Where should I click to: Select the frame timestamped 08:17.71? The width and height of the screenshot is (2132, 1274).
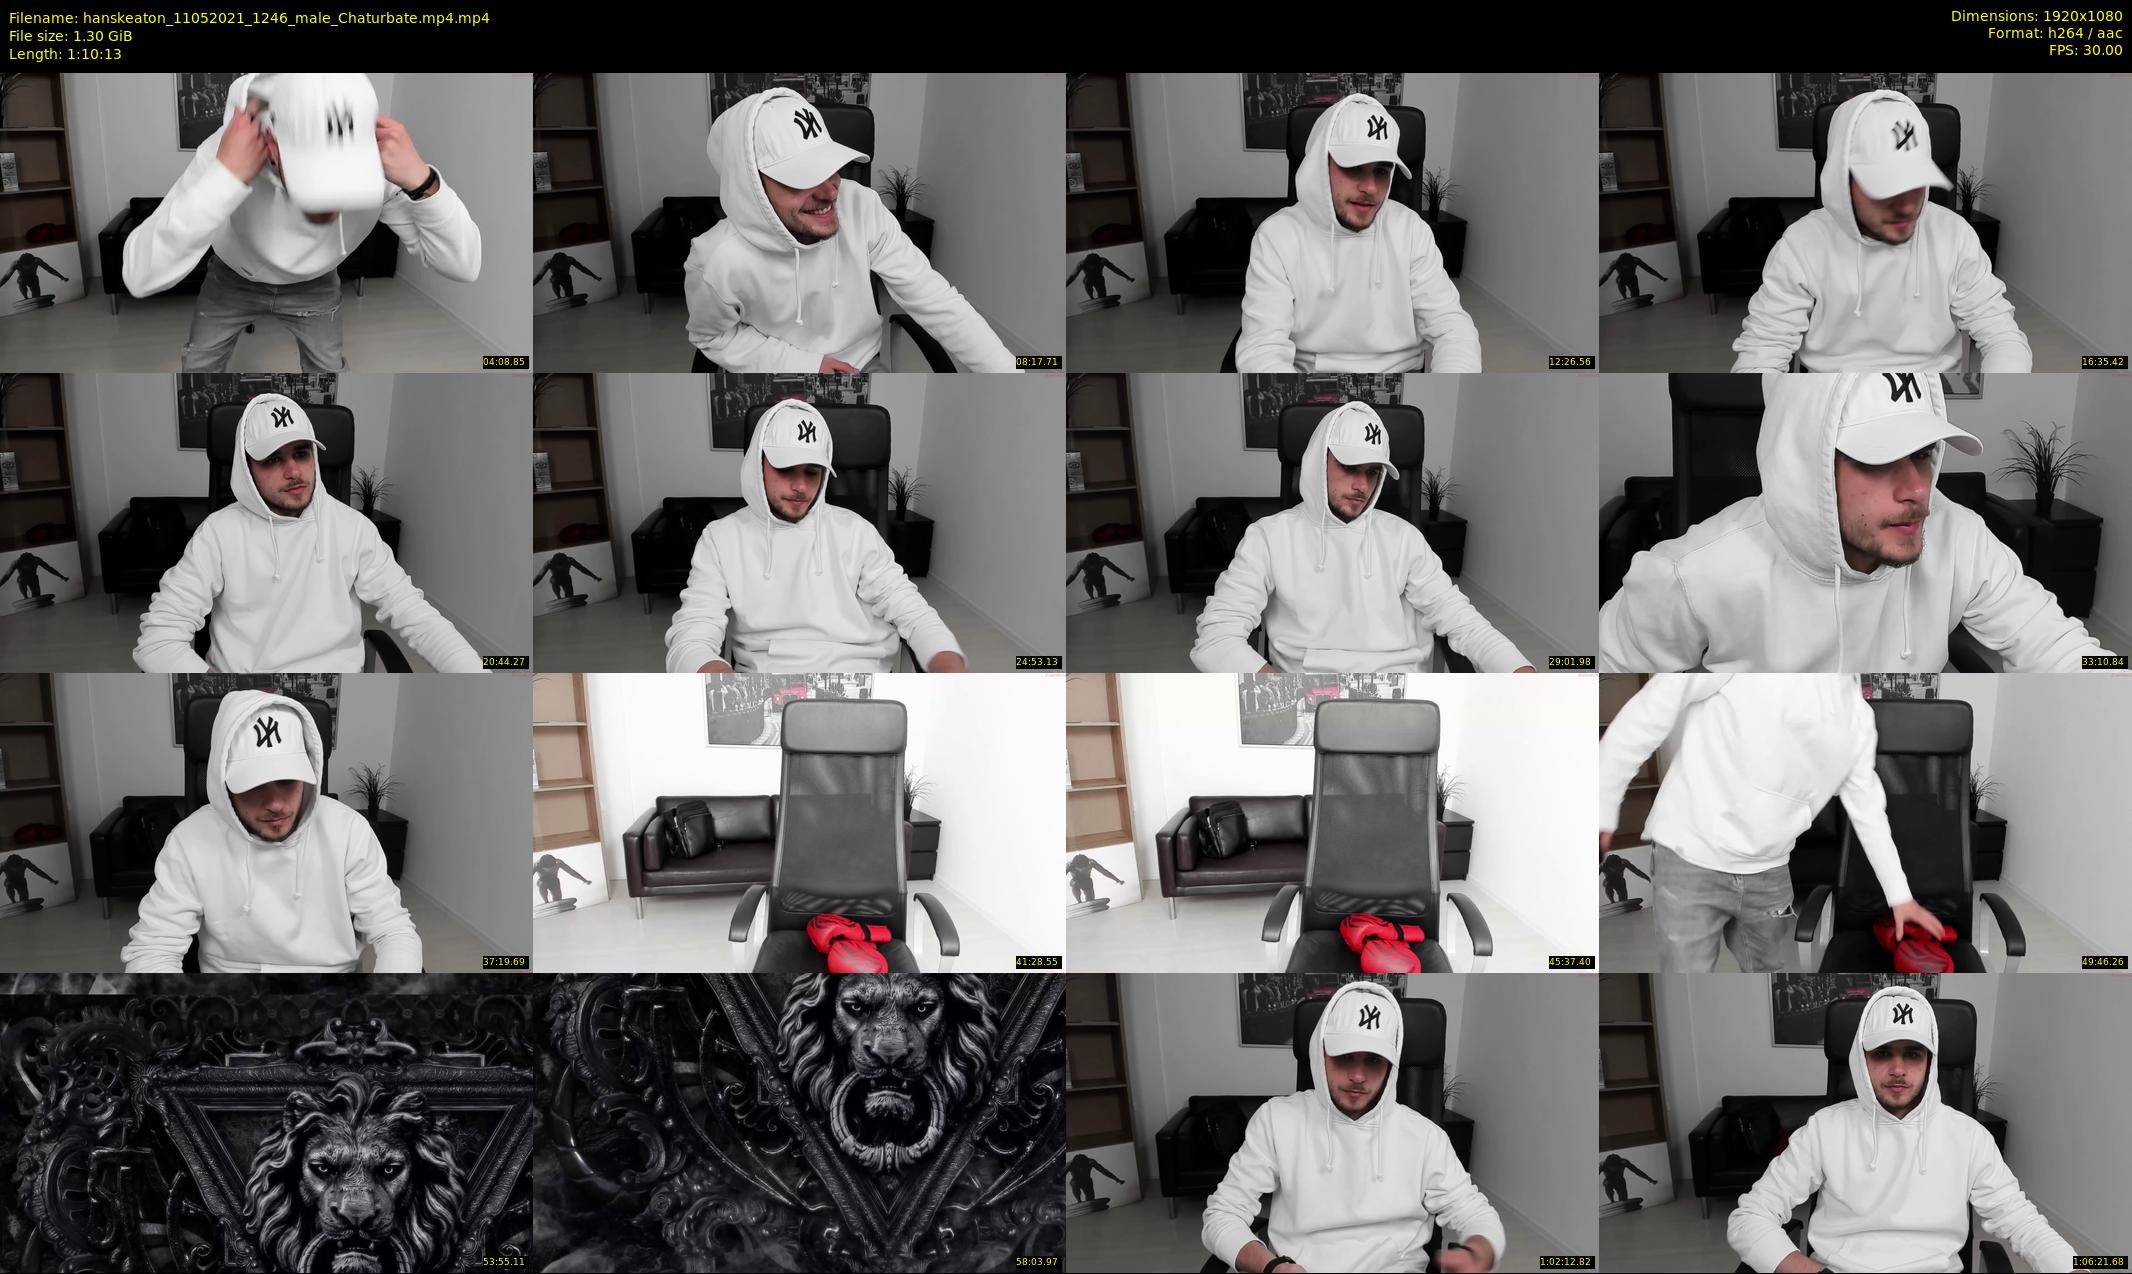click(x=798, y=222)
